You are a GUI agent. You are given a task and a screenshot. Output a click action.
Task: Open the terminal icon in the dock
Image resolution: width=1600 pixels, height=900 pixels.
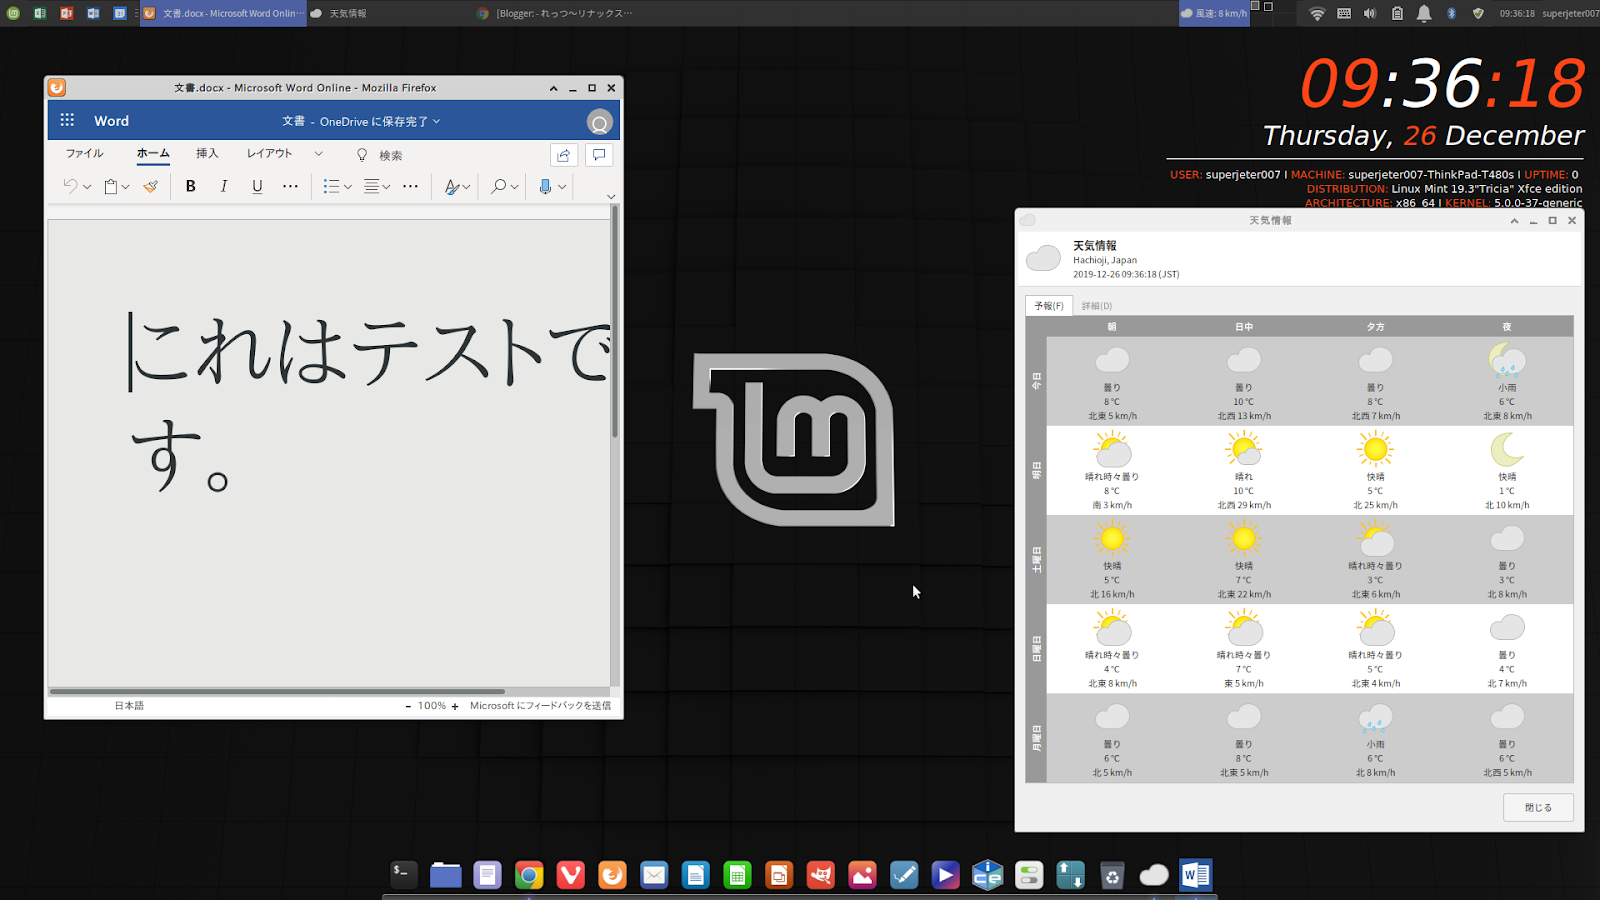point(403,875)
